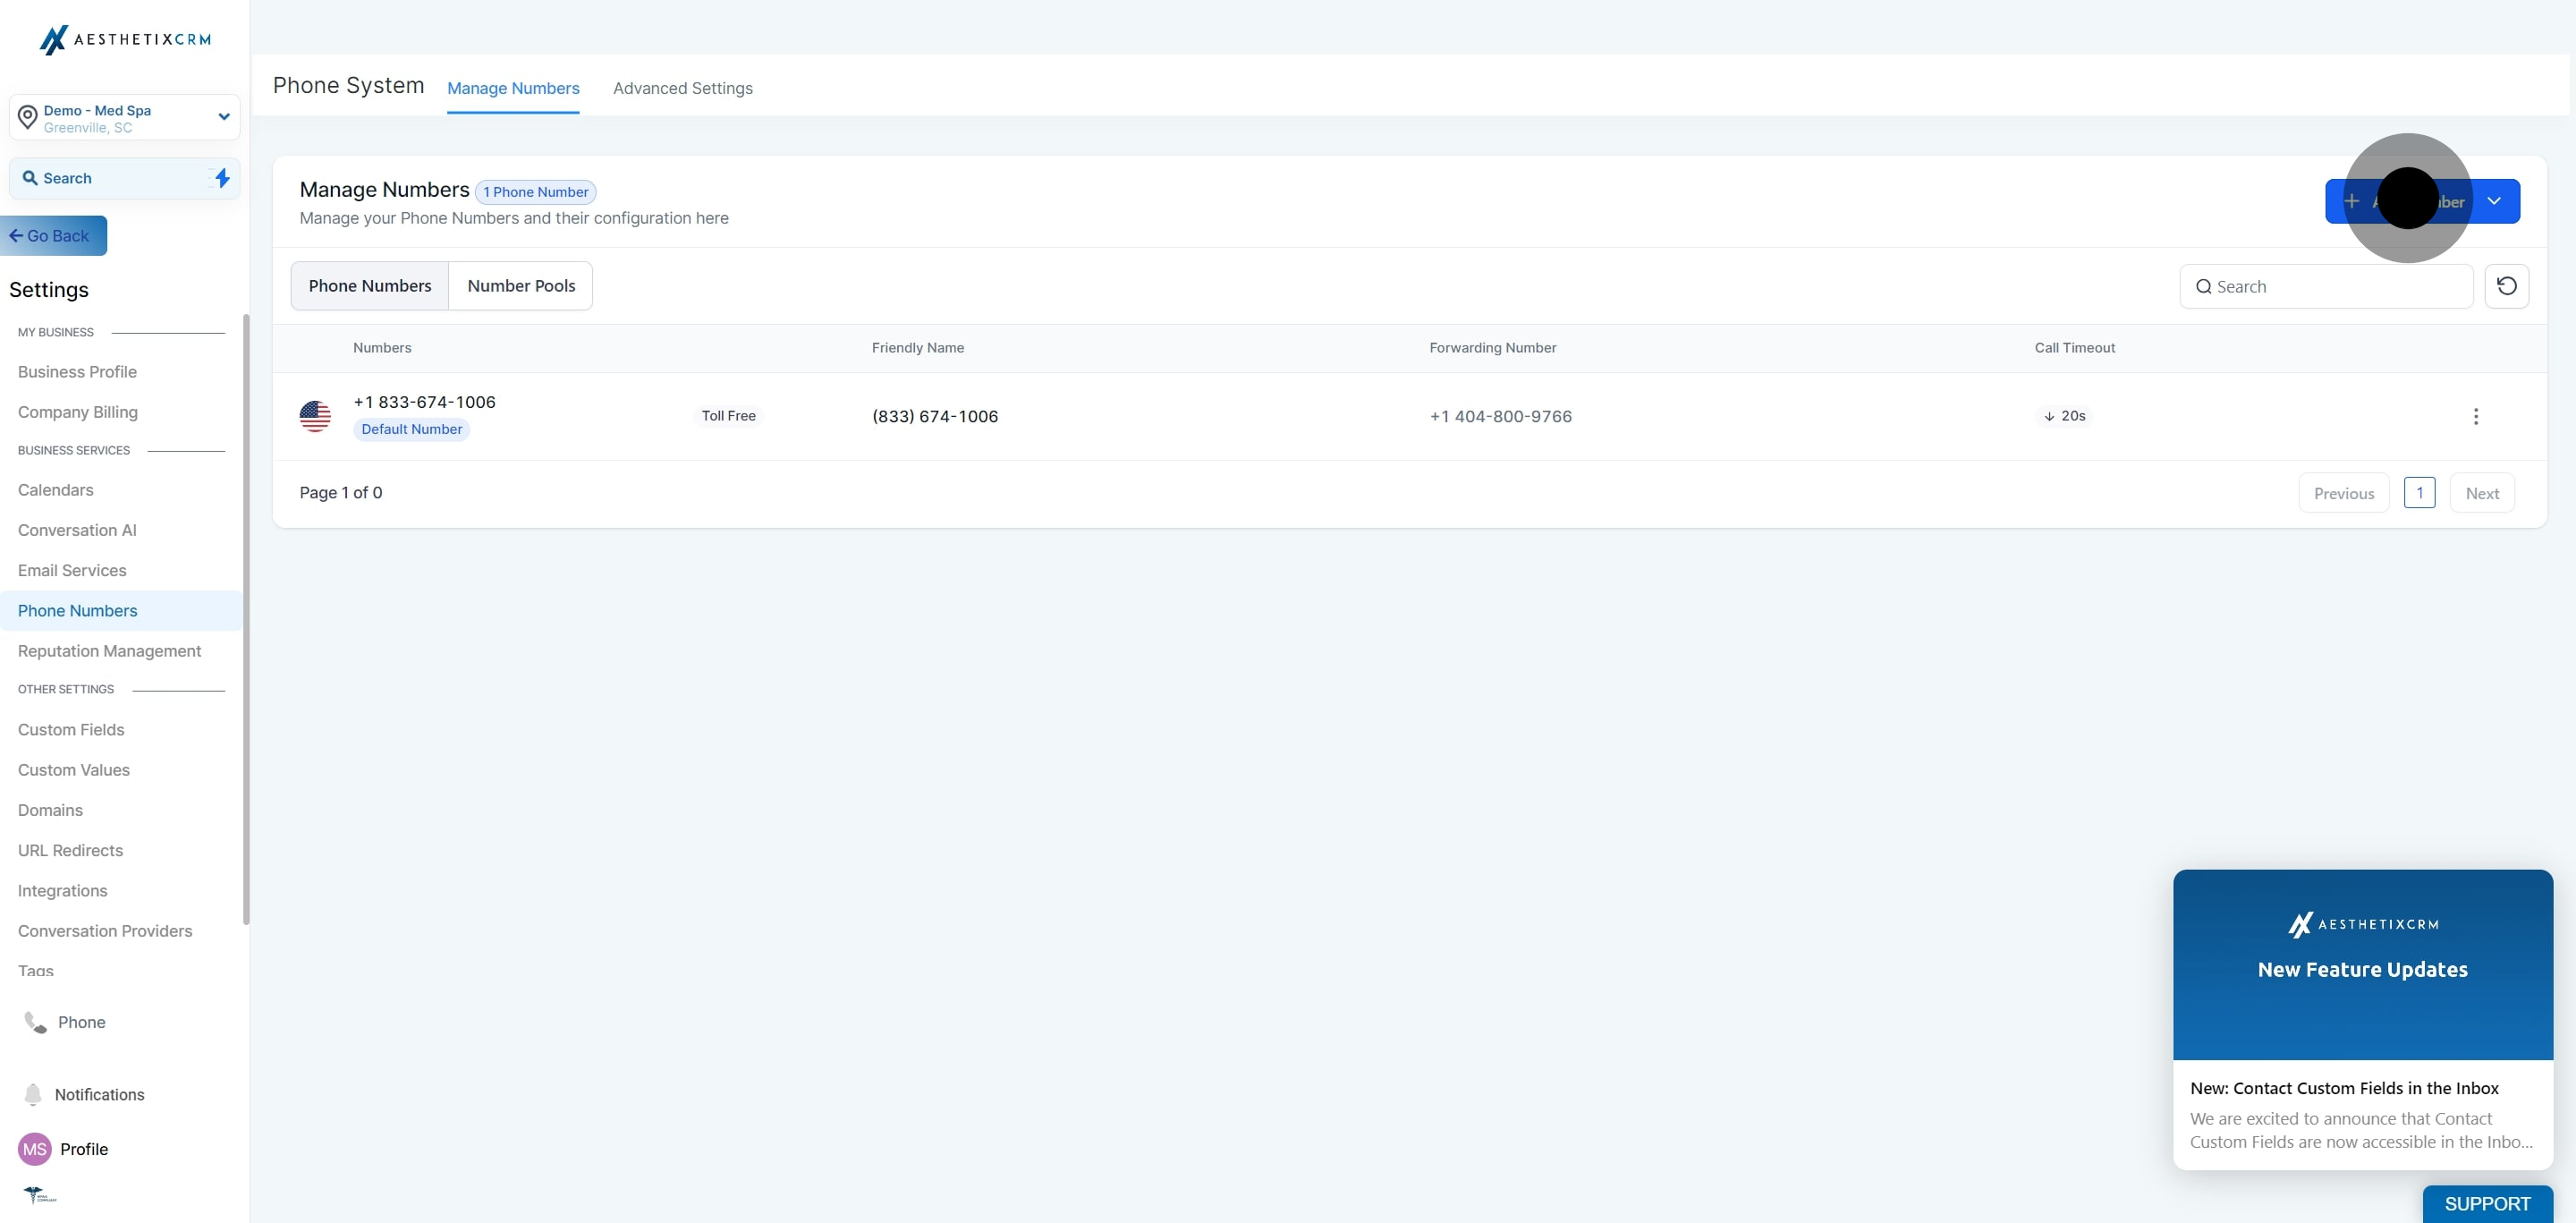The image size is (2576, 1223).
Task: Click the US flag icon
Action: click(315, 416)
